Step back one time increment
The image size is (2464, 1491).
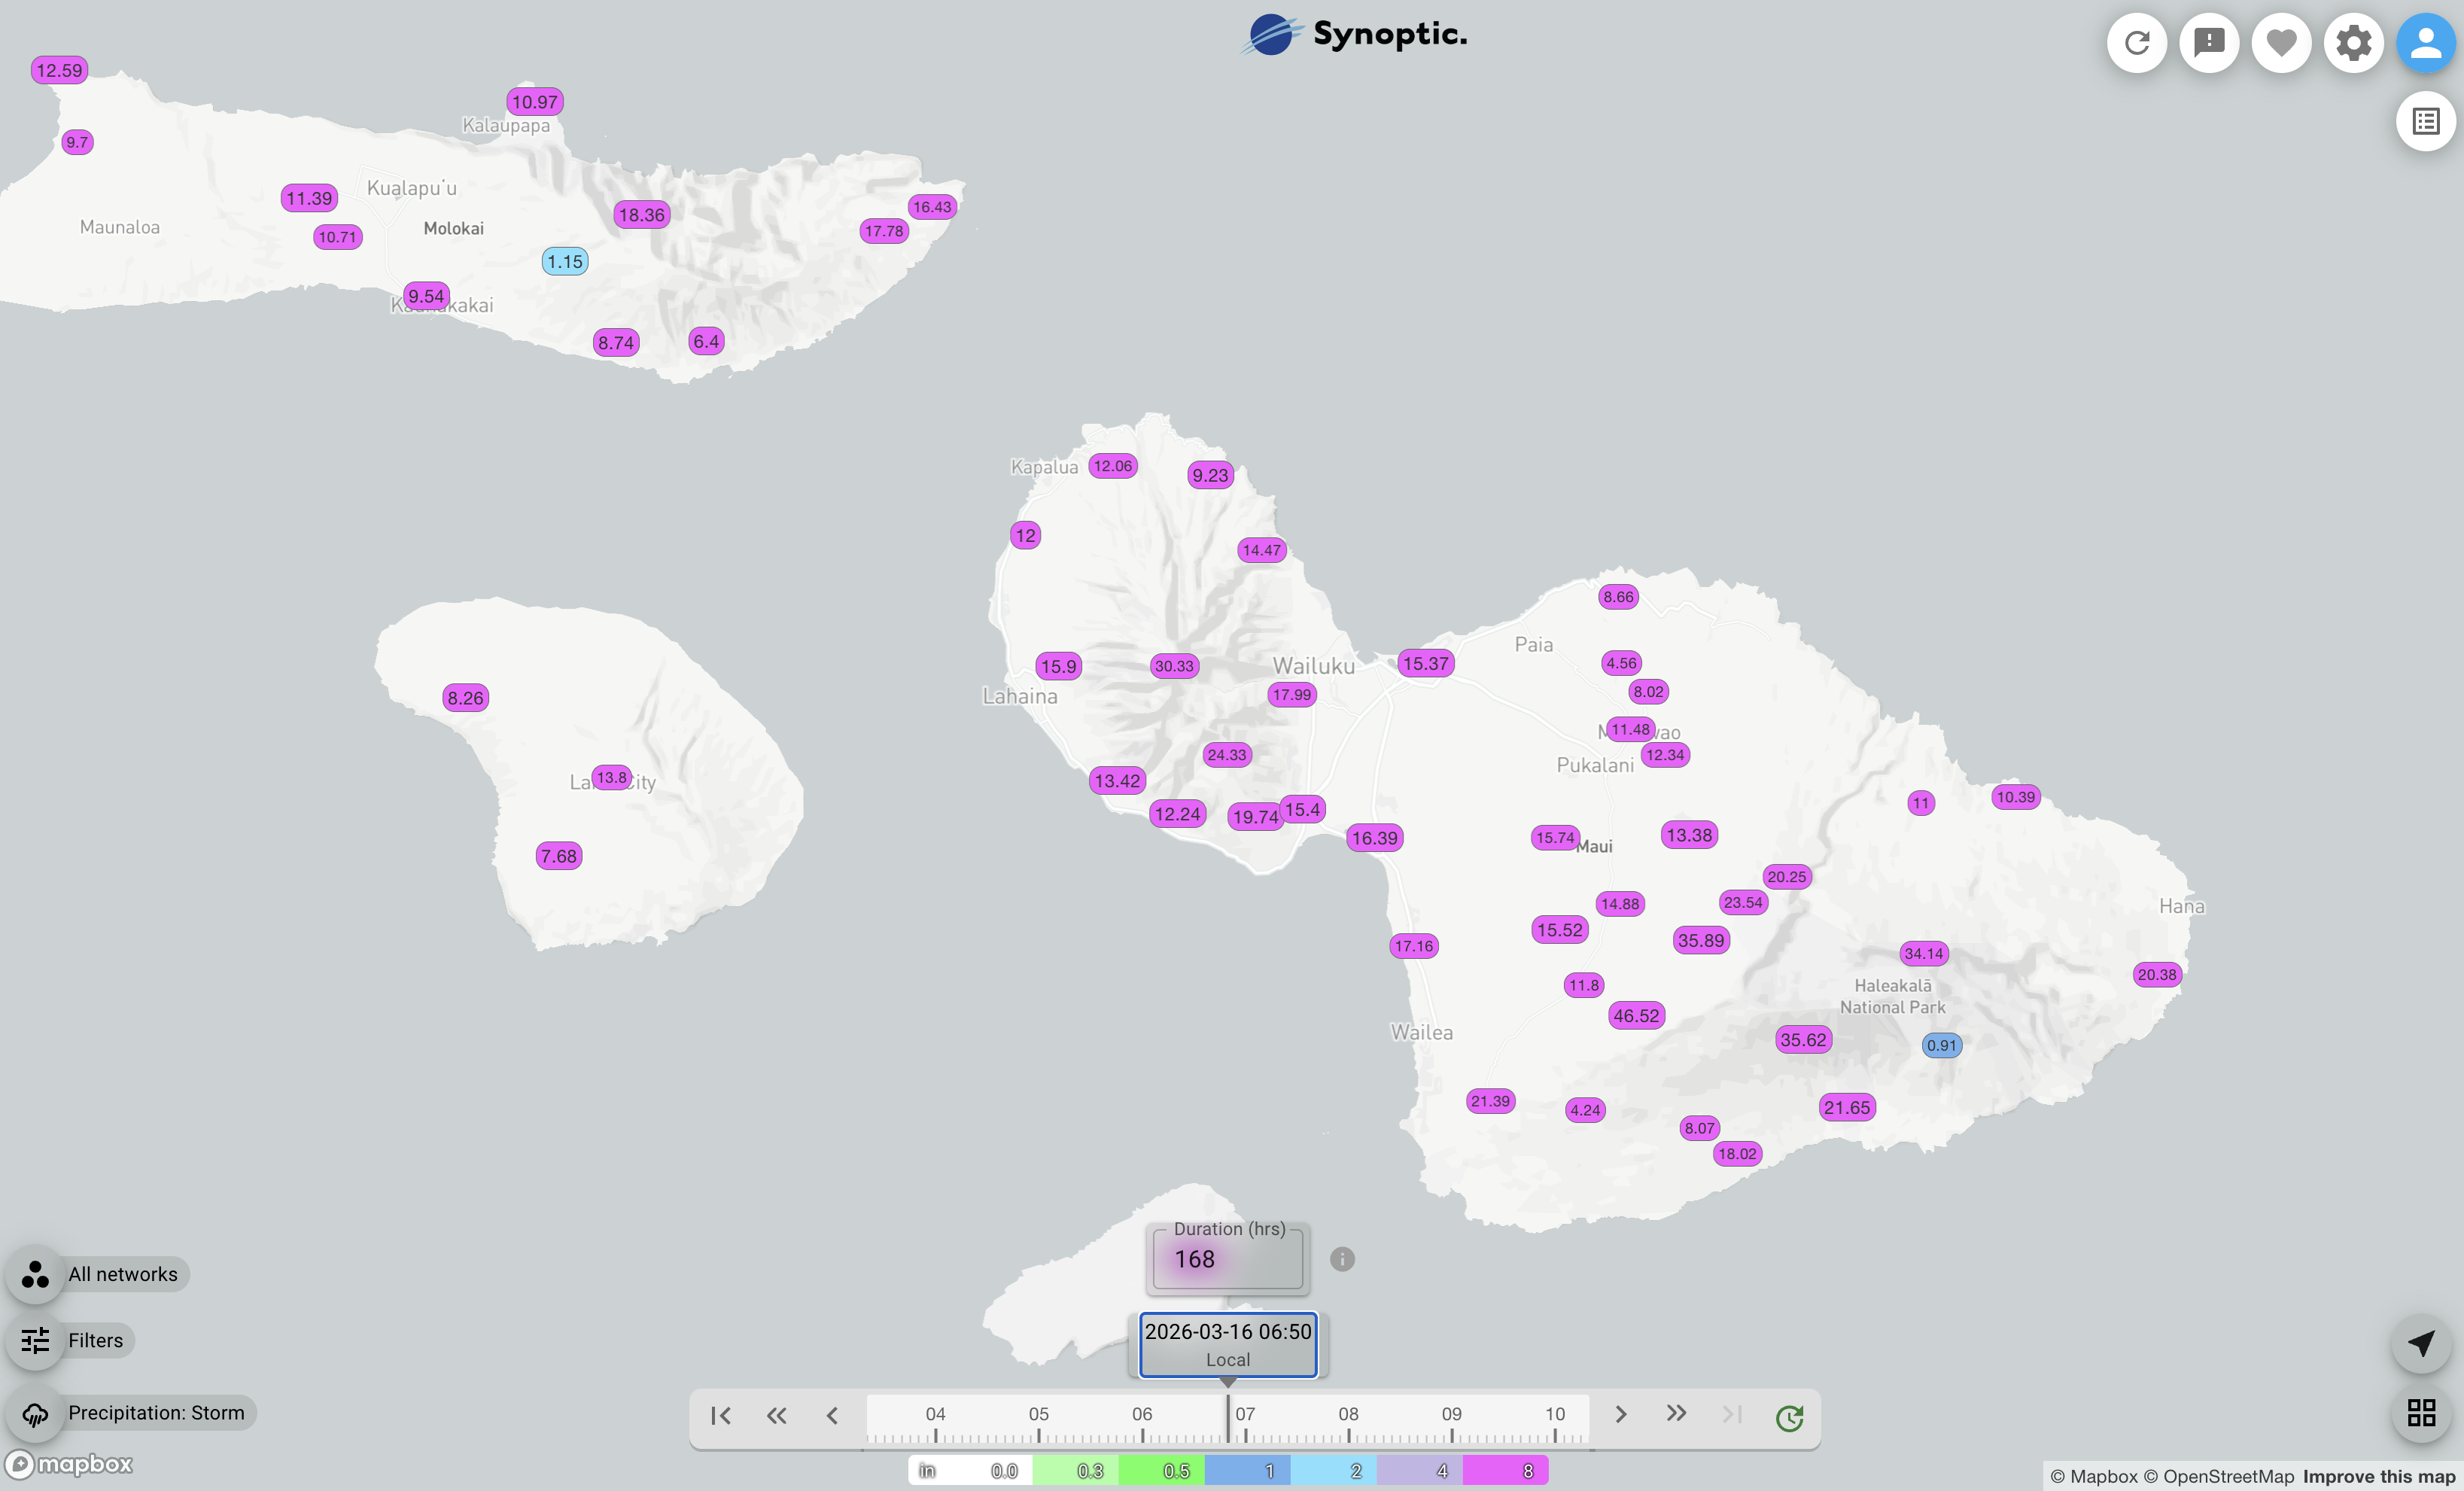tap(832, 1415)
